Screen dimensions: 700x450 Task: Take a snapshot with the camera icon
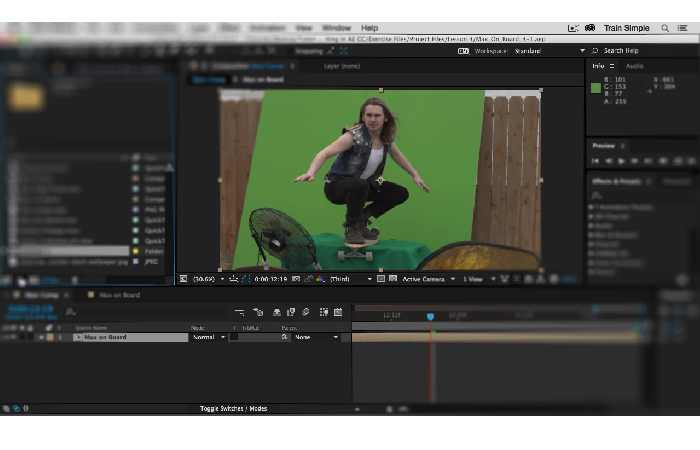click(x=296, y=279)
